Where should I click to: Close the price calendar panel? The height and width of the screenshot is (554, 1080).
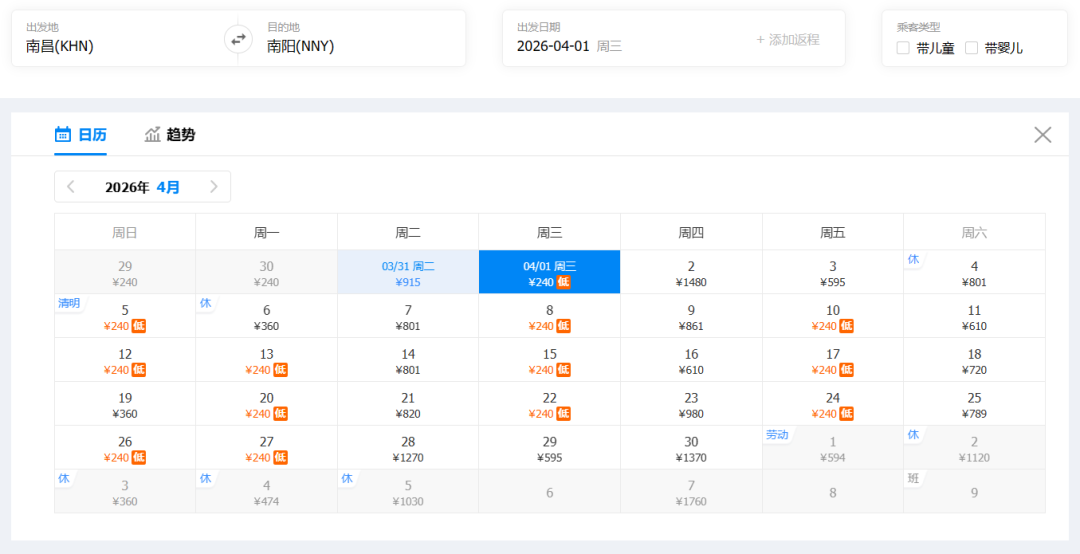point(1042,135)
